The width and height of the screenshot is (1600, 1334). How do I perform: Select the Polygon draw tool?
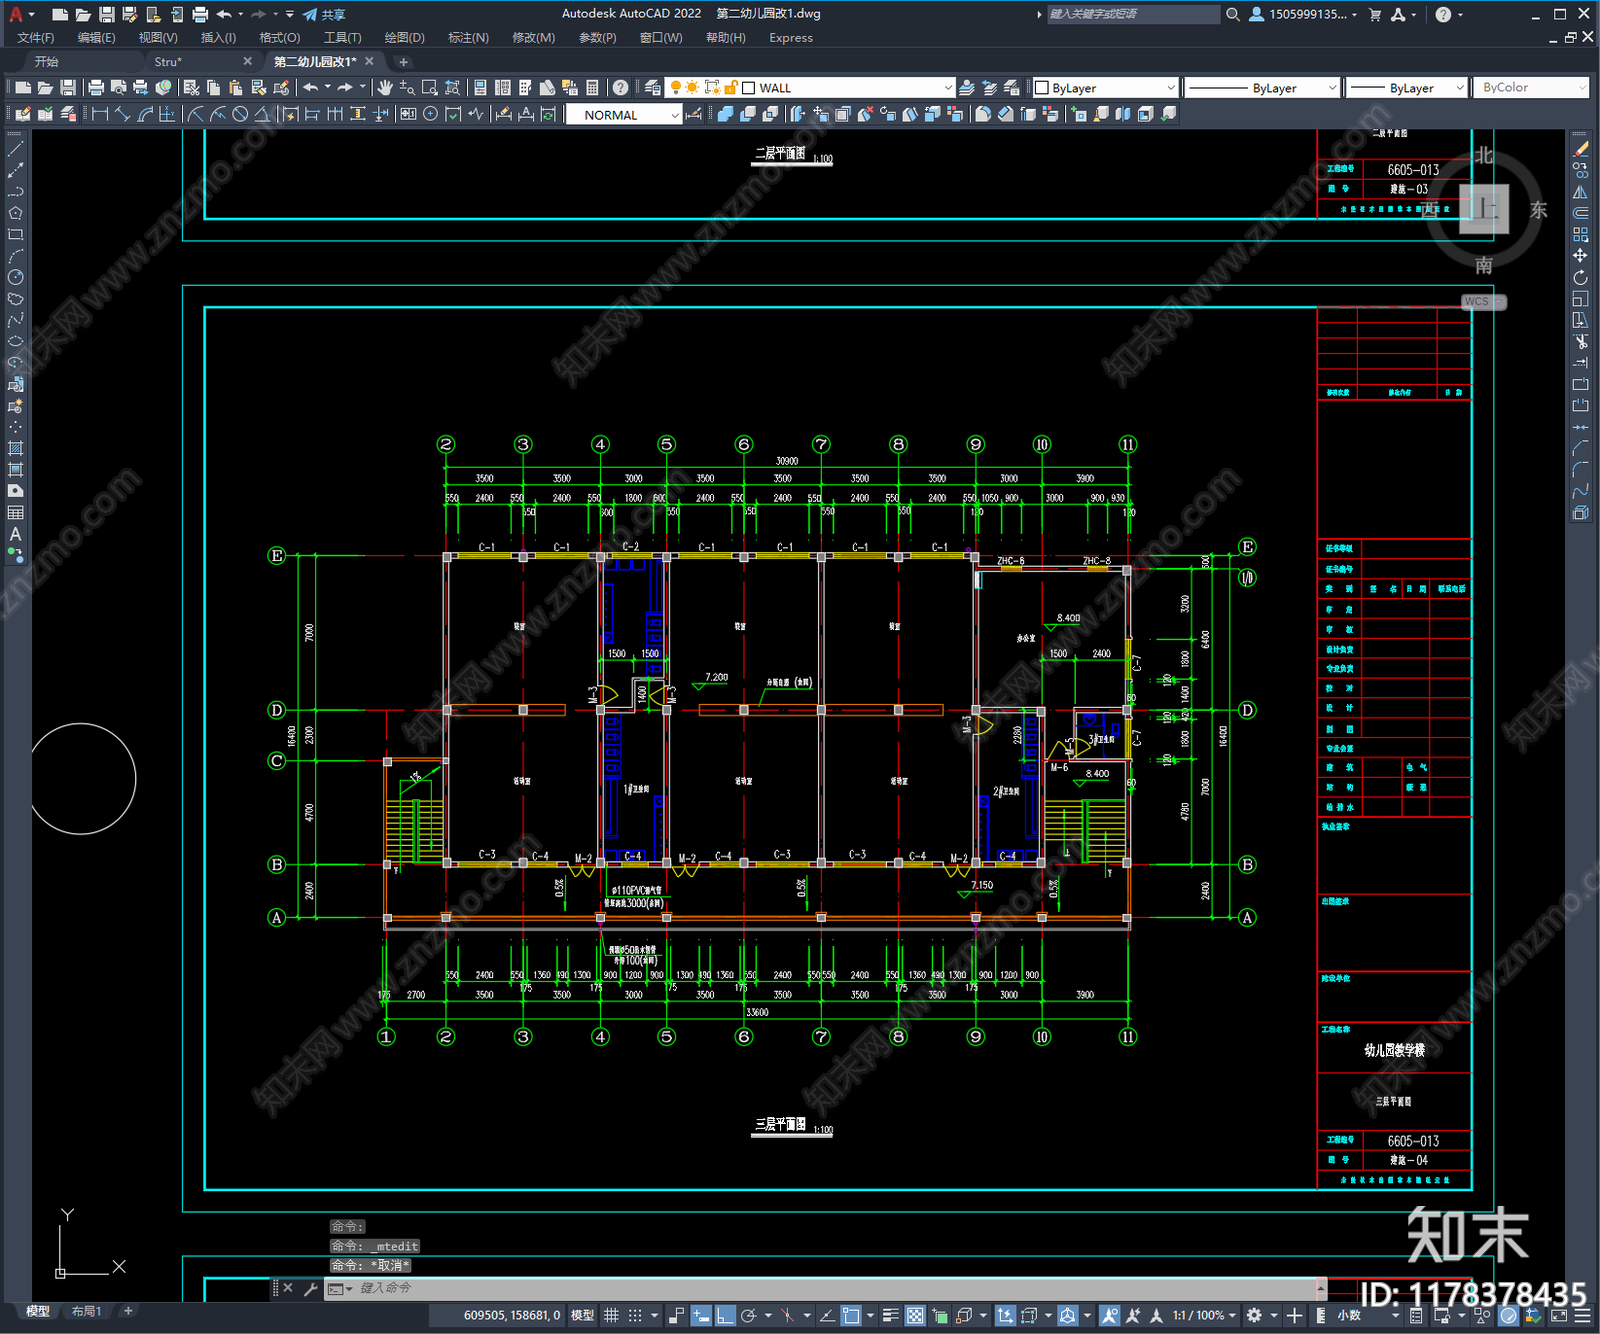click(15, 213)
